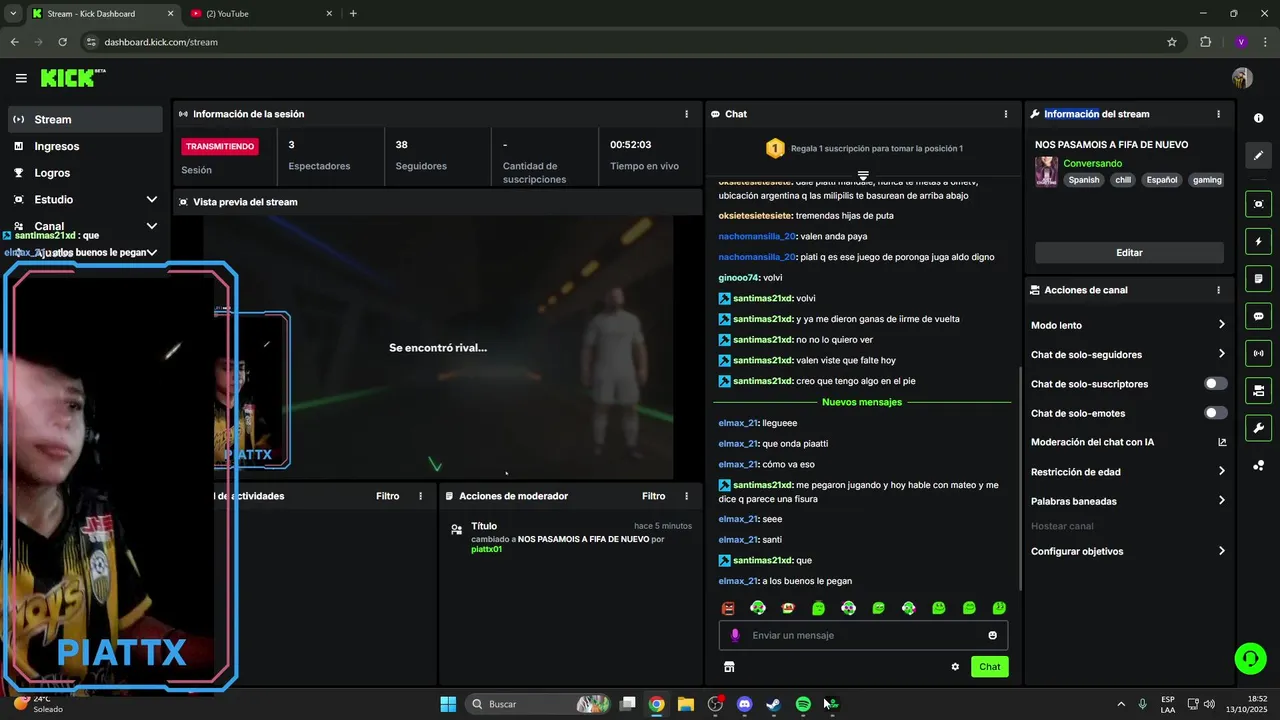Click the browser address bar
Image resolution: width=1280 pixels, height=720 pixels.
point(630,42)
